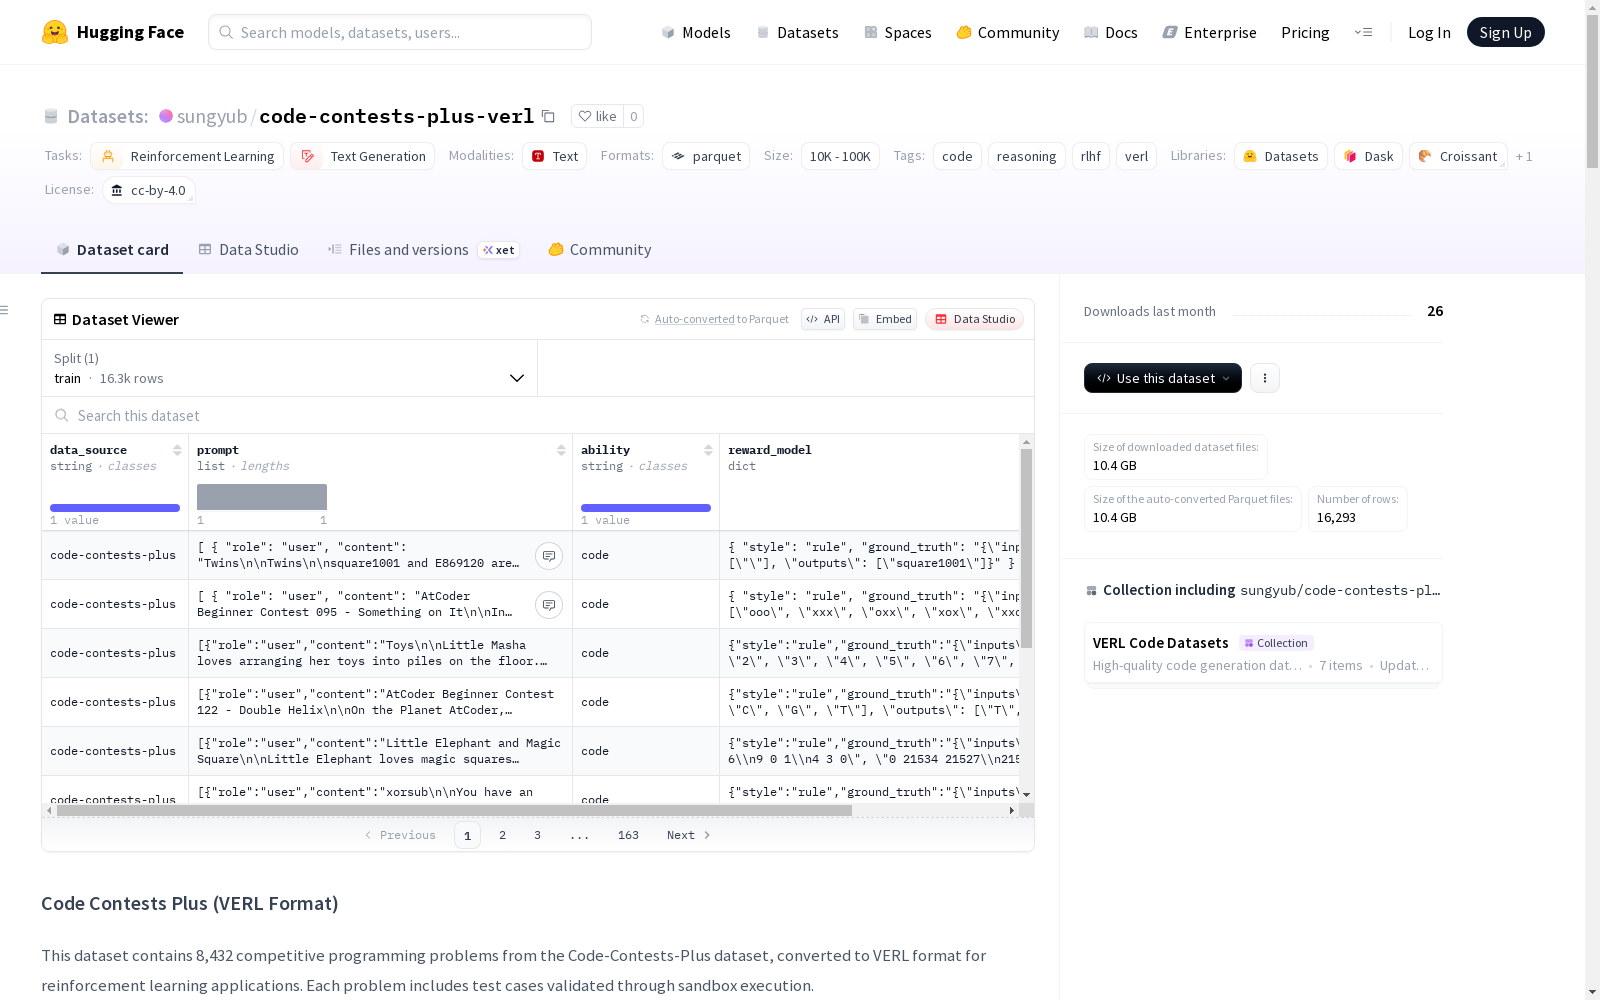Open the cc-by-4.0 license tag
Image resolution: width=1600 pixels, height=1000 pixels.
(149, 190)
